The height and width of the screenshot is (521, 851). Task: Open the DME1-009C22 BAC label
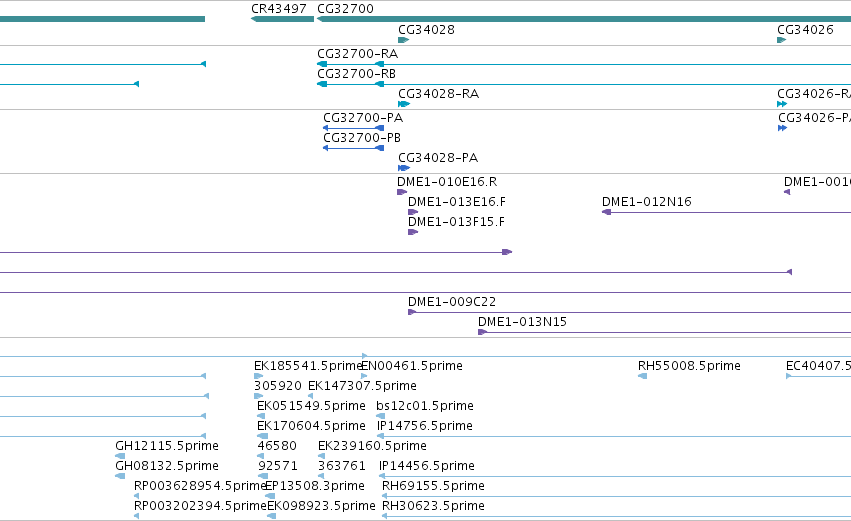point(452,302)
